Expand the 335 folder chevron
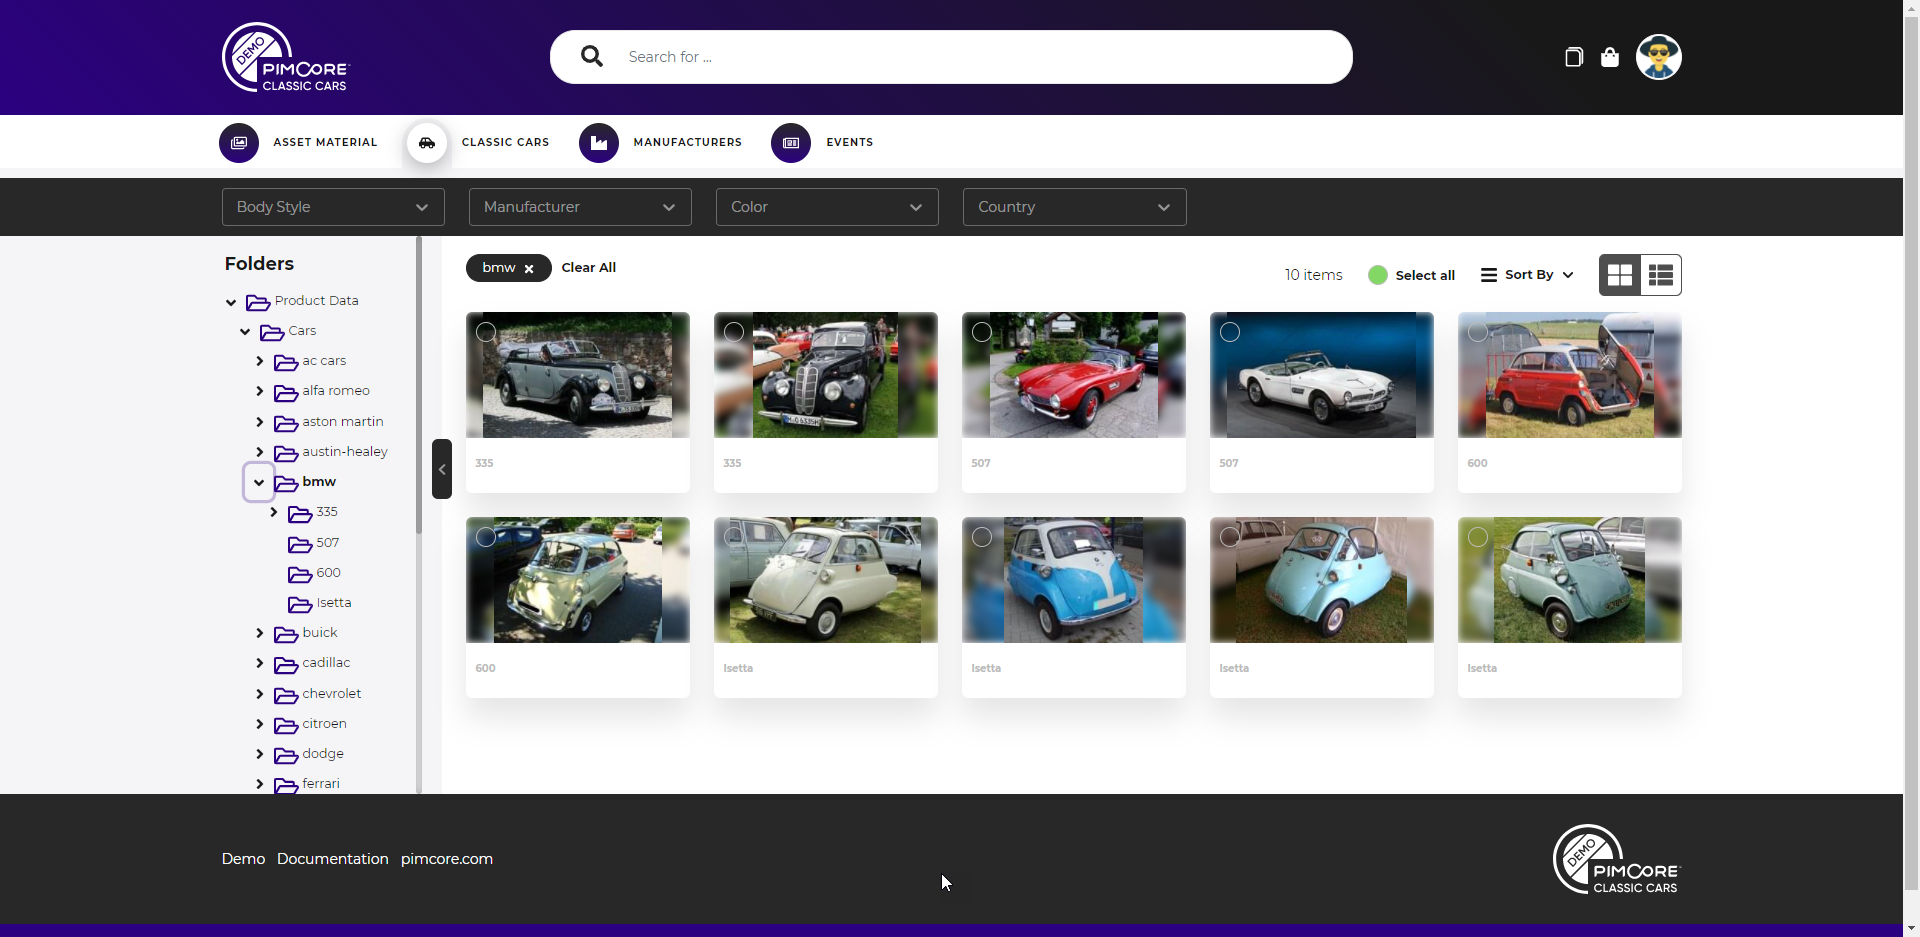The height and width of the screenshot is (937, 1920). point(274,512)
